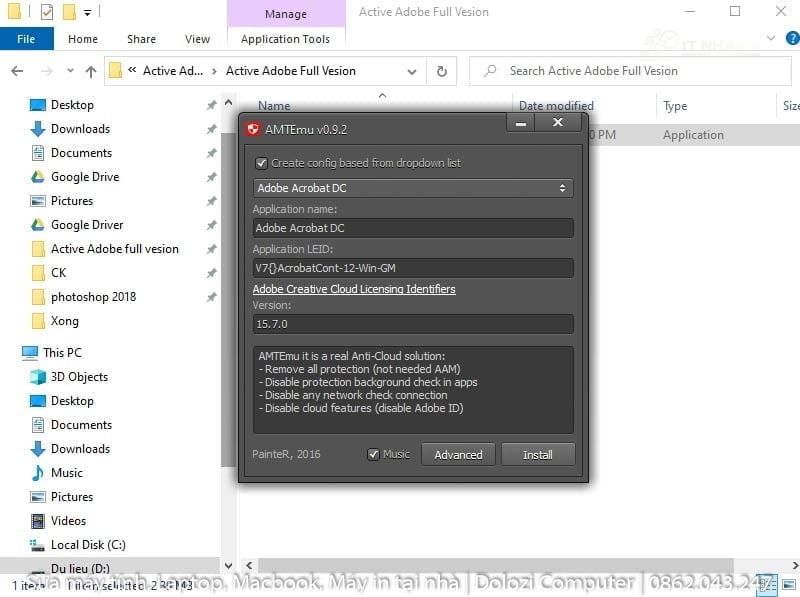Click the Music folder icon under This PC
This screenshot has width=800, height=597.
click(38, 473)
